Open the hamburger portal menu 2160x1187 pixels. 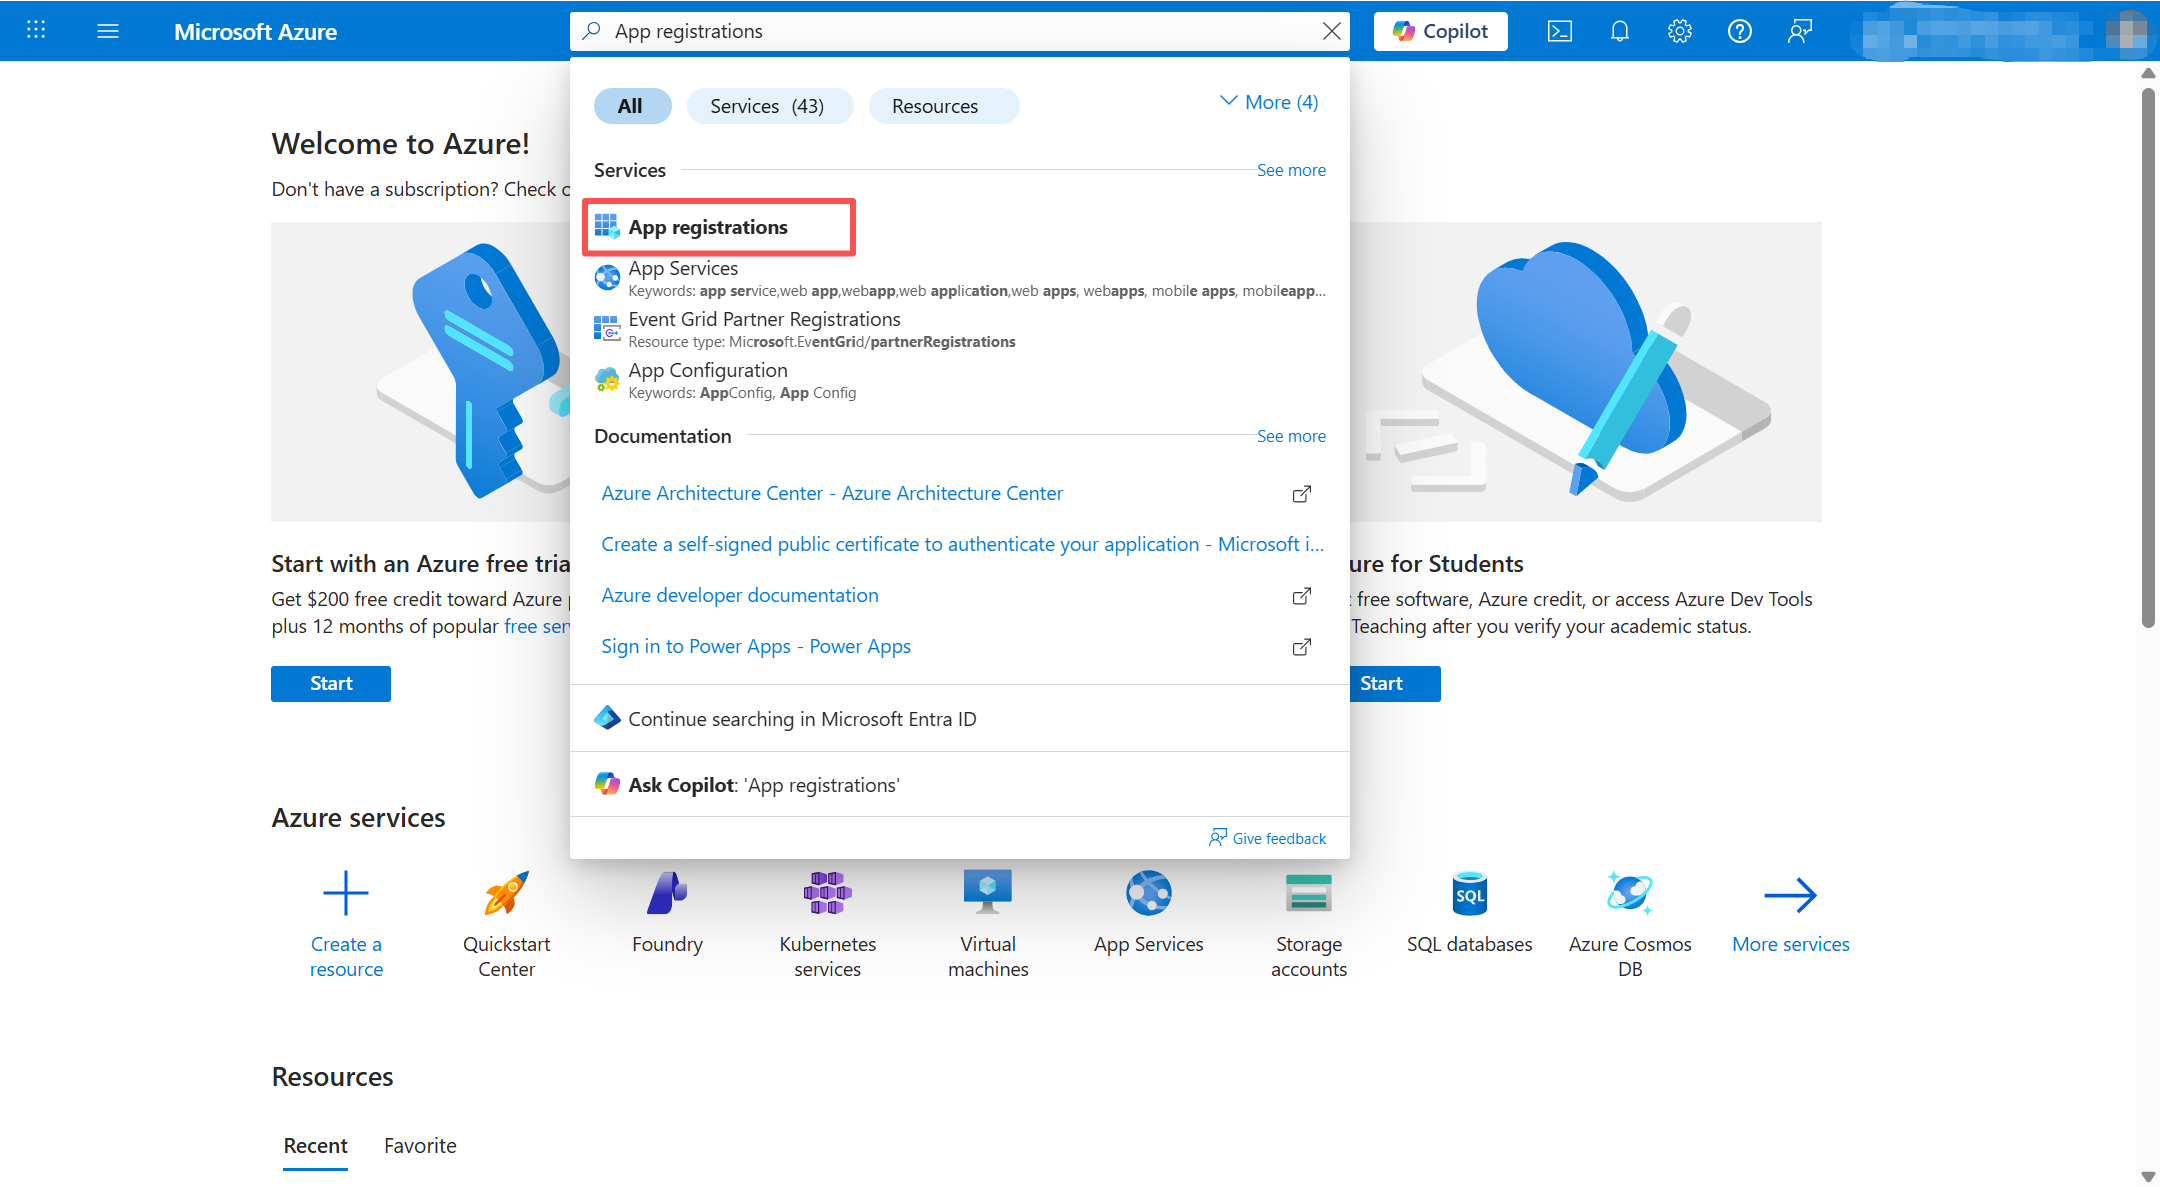tap(108, 31)
